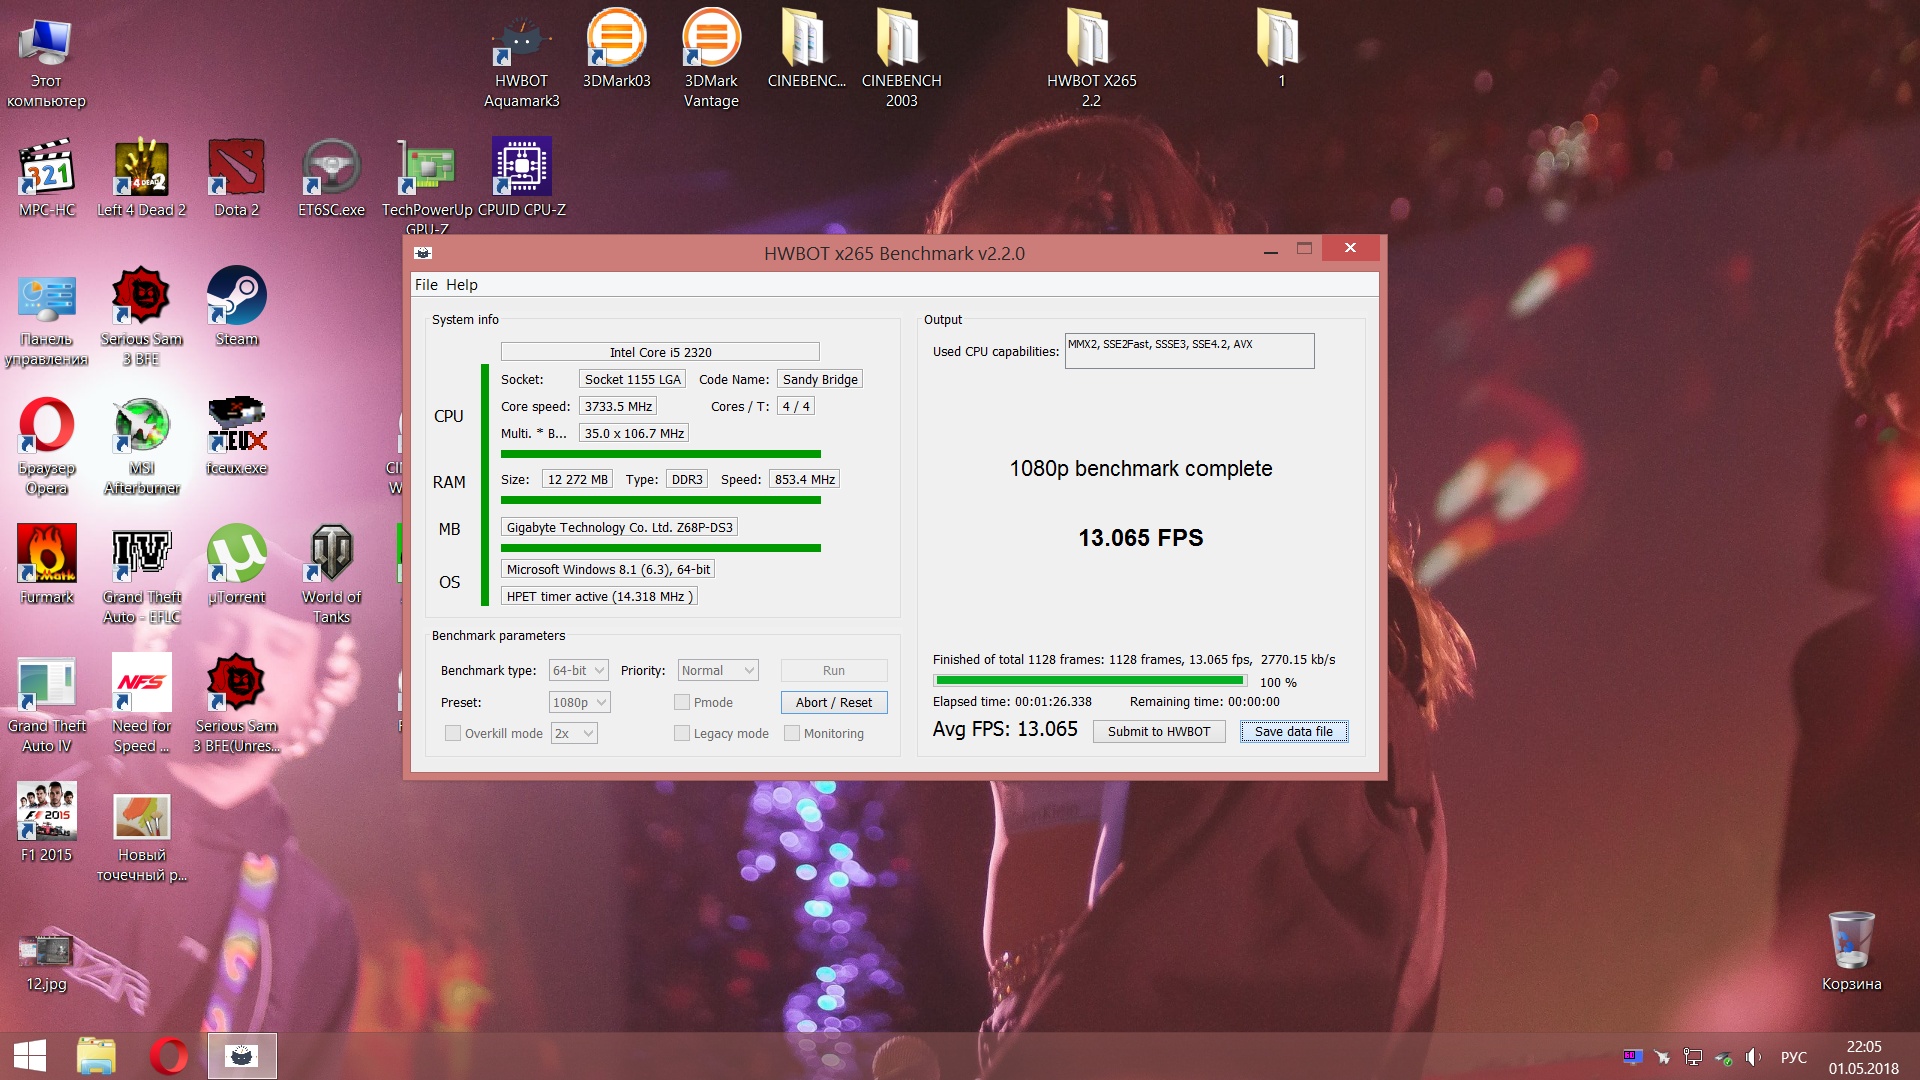Open the Overkill 2x multiplier dropdown
The image size is (1920, 1080).
click(574, 733)
